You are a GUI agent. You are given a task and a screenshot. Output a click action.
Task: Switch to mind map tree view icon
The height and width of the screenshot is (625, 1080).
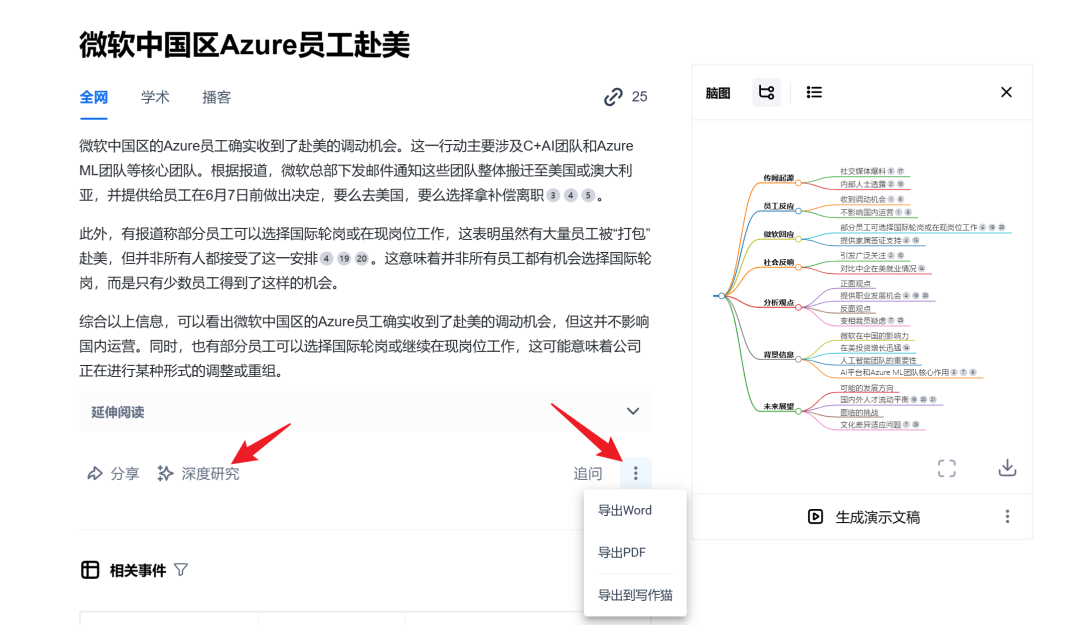[x=766, y=93]
